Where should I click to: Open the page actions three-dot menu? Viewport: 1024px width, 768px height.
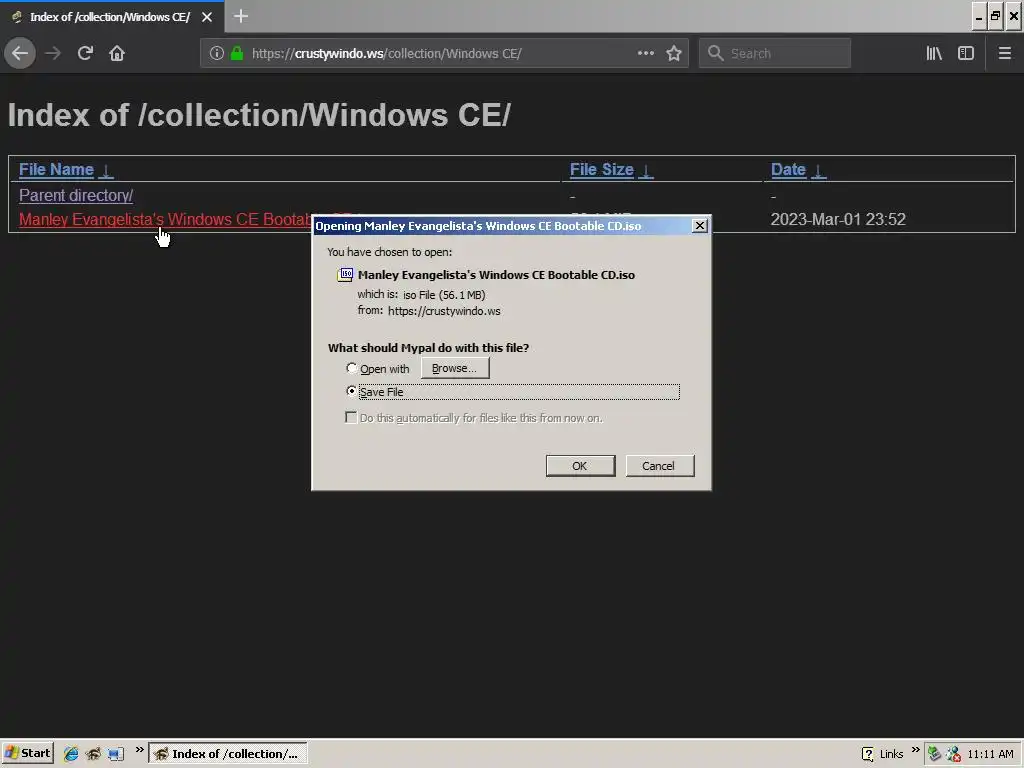pyautogui.click(x=645, y=53)
